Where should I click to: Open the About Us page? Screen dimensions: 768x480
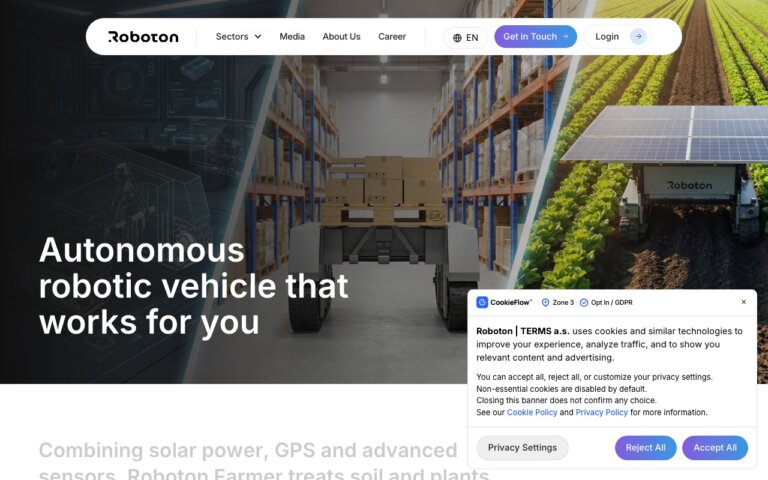pos(341,37)
